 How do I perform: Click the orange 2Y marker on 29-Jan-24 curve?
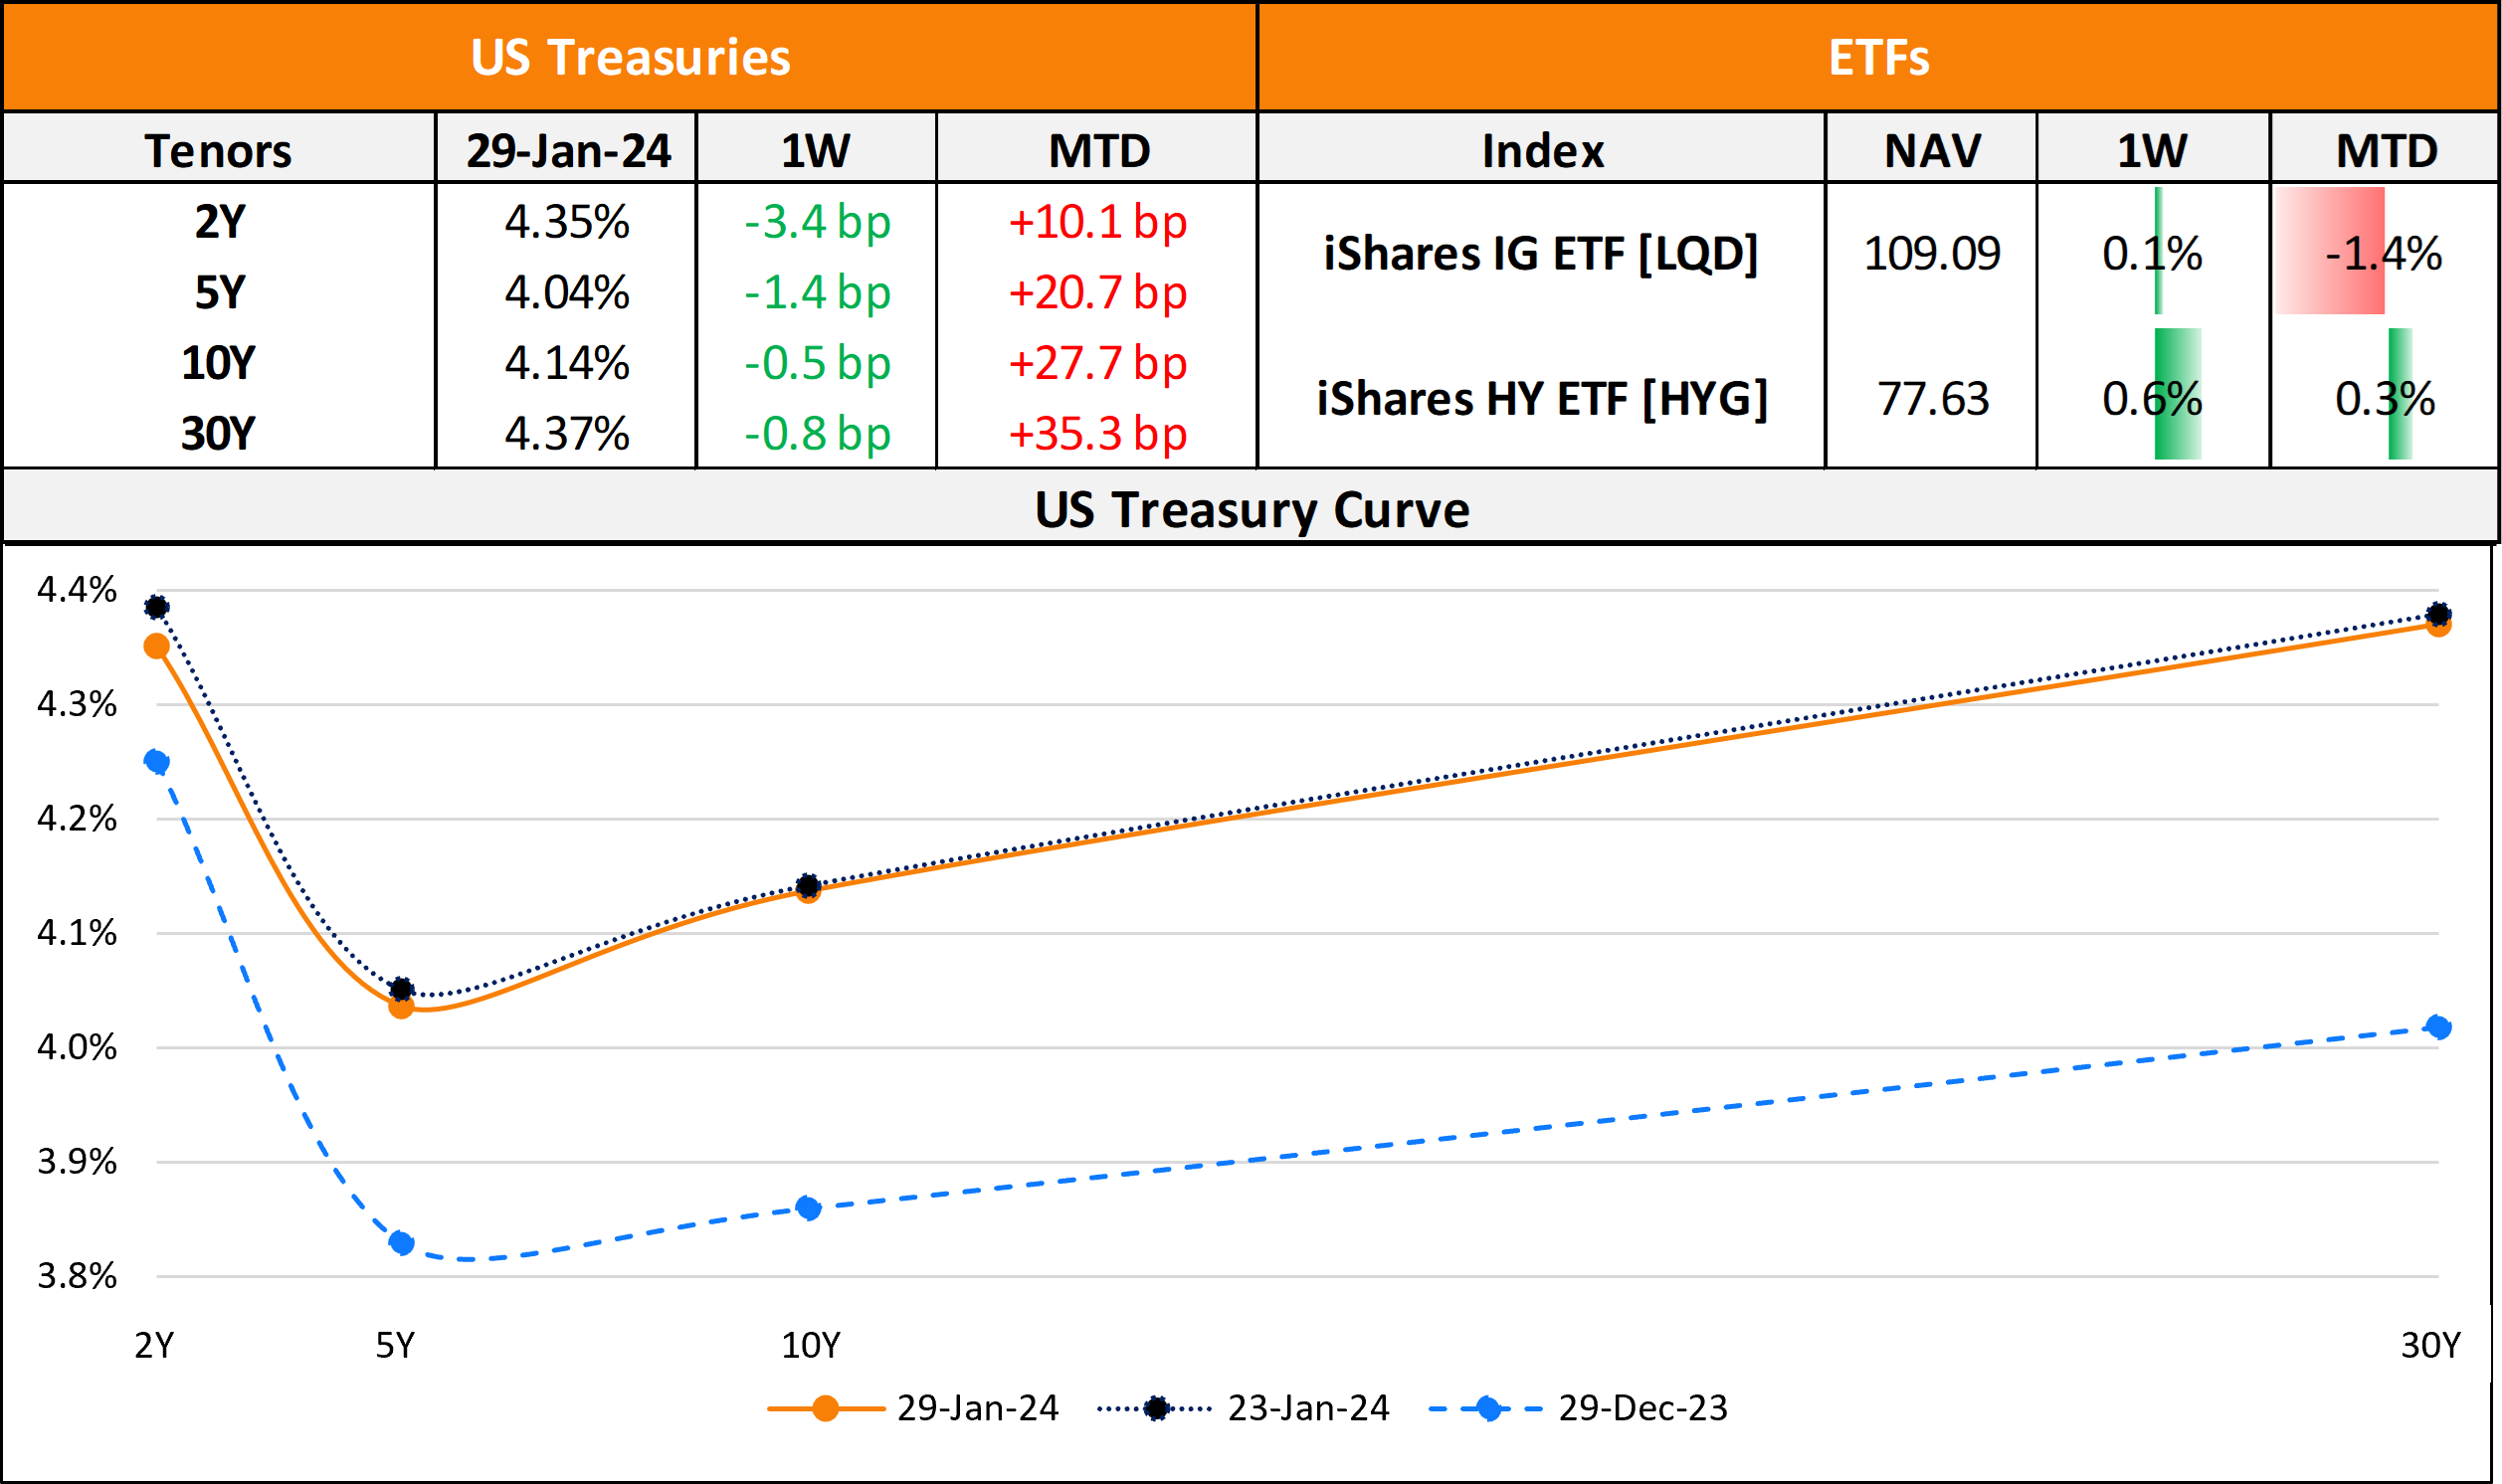click(157, 646)
